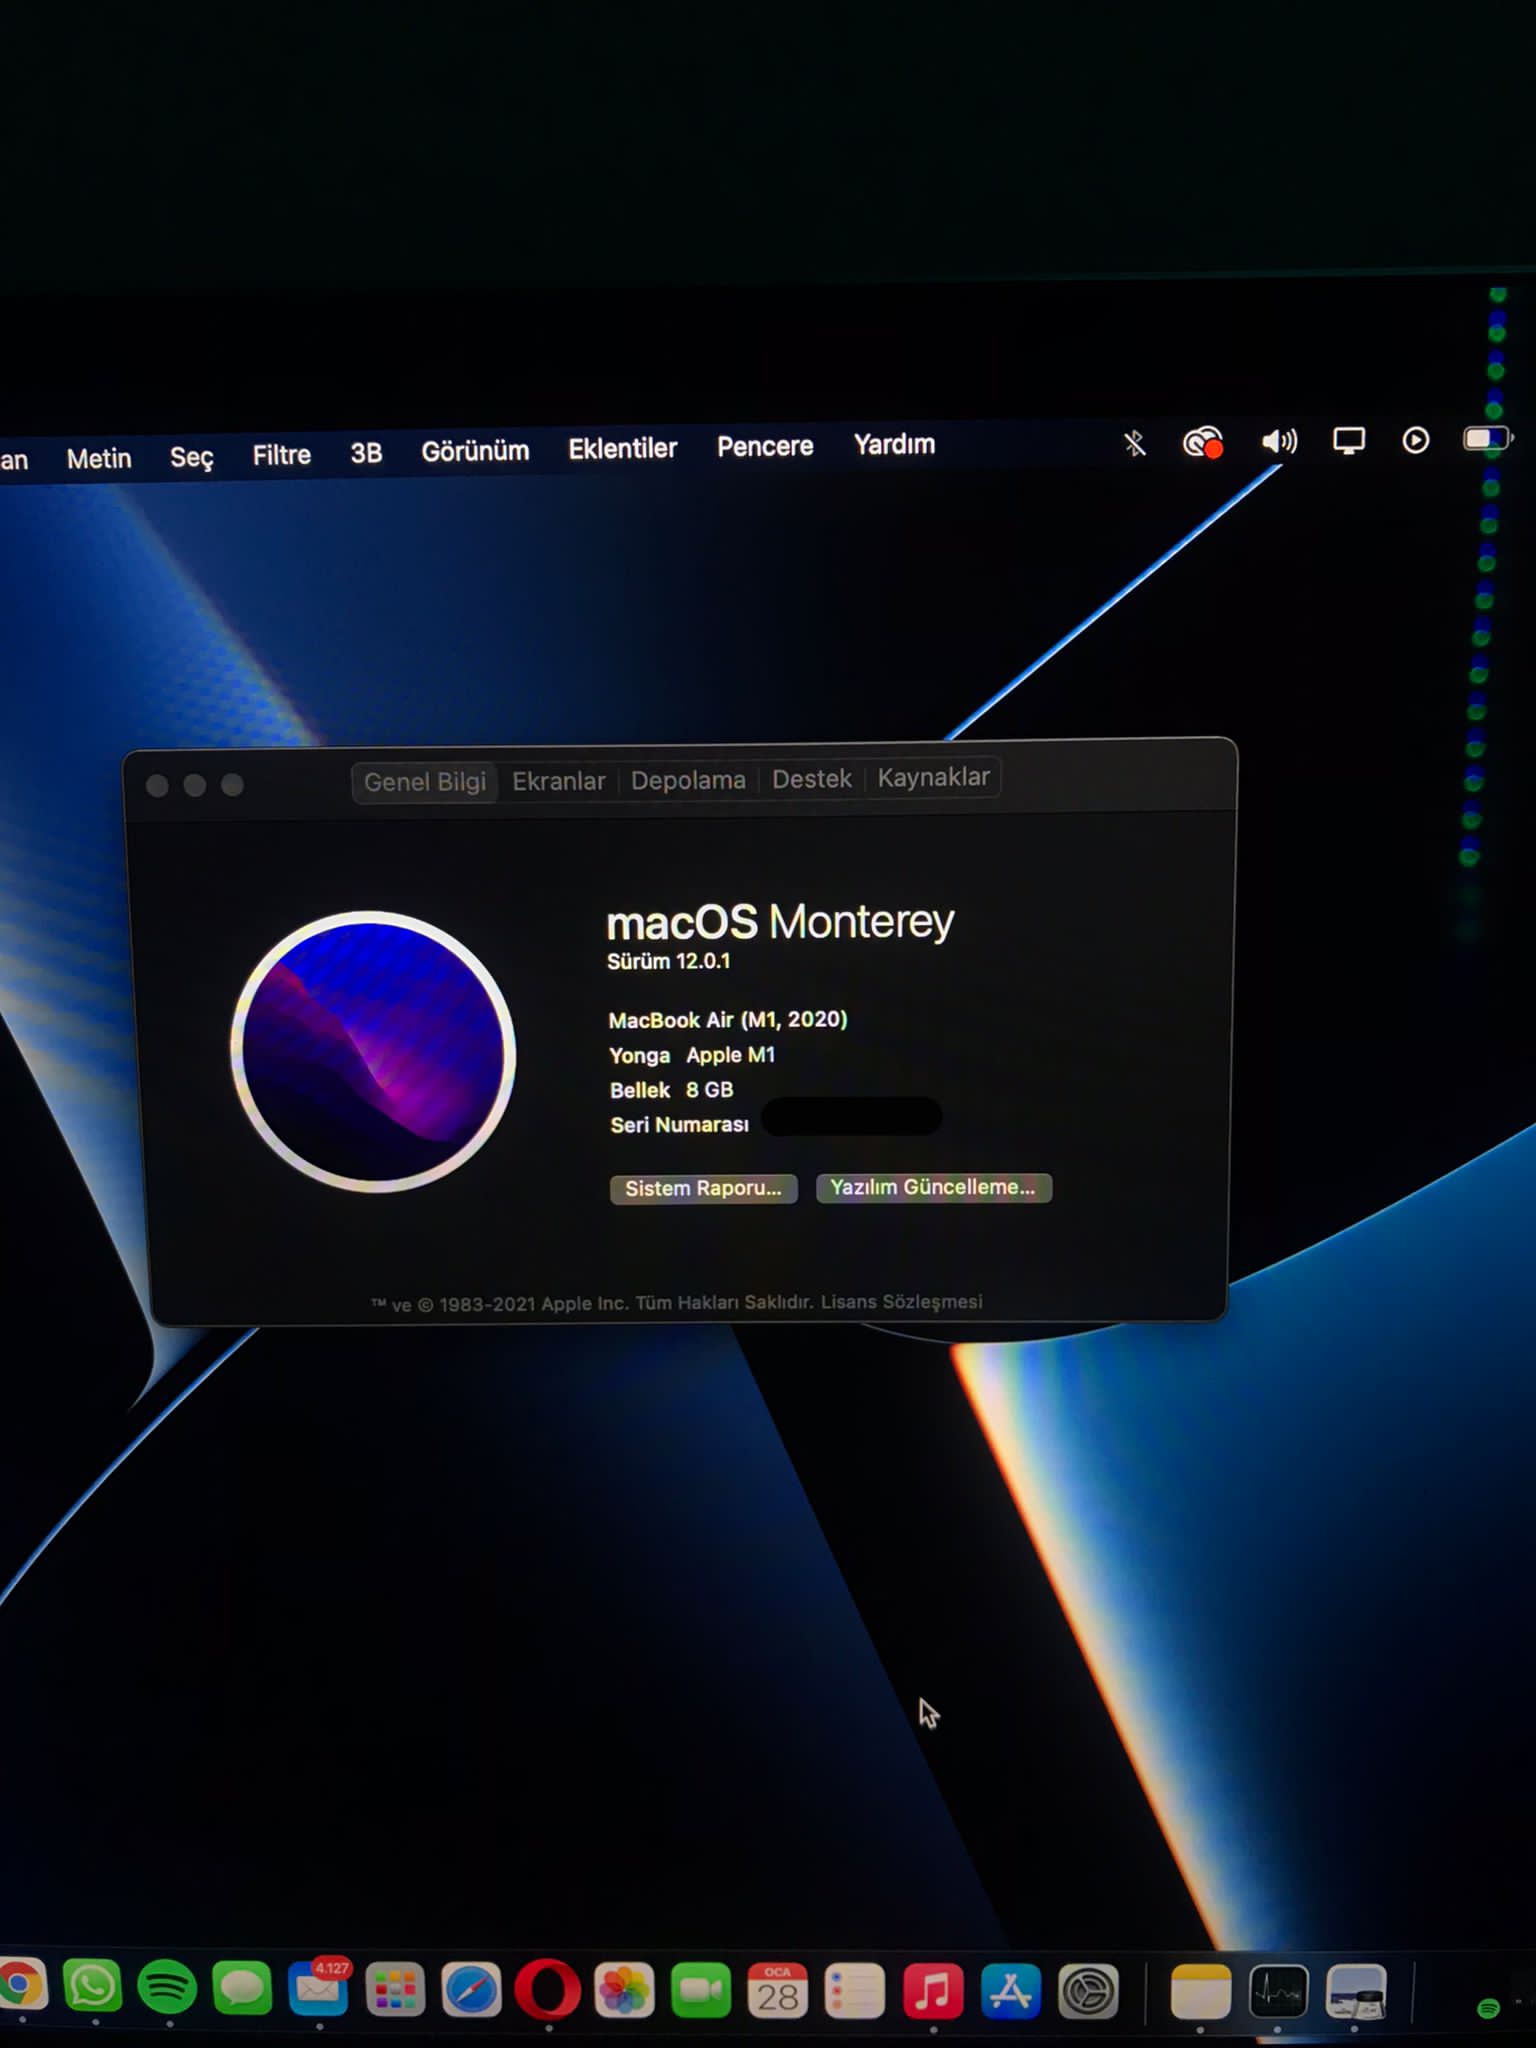Open Launchpad from the Dock

[x=395, y=1990]
